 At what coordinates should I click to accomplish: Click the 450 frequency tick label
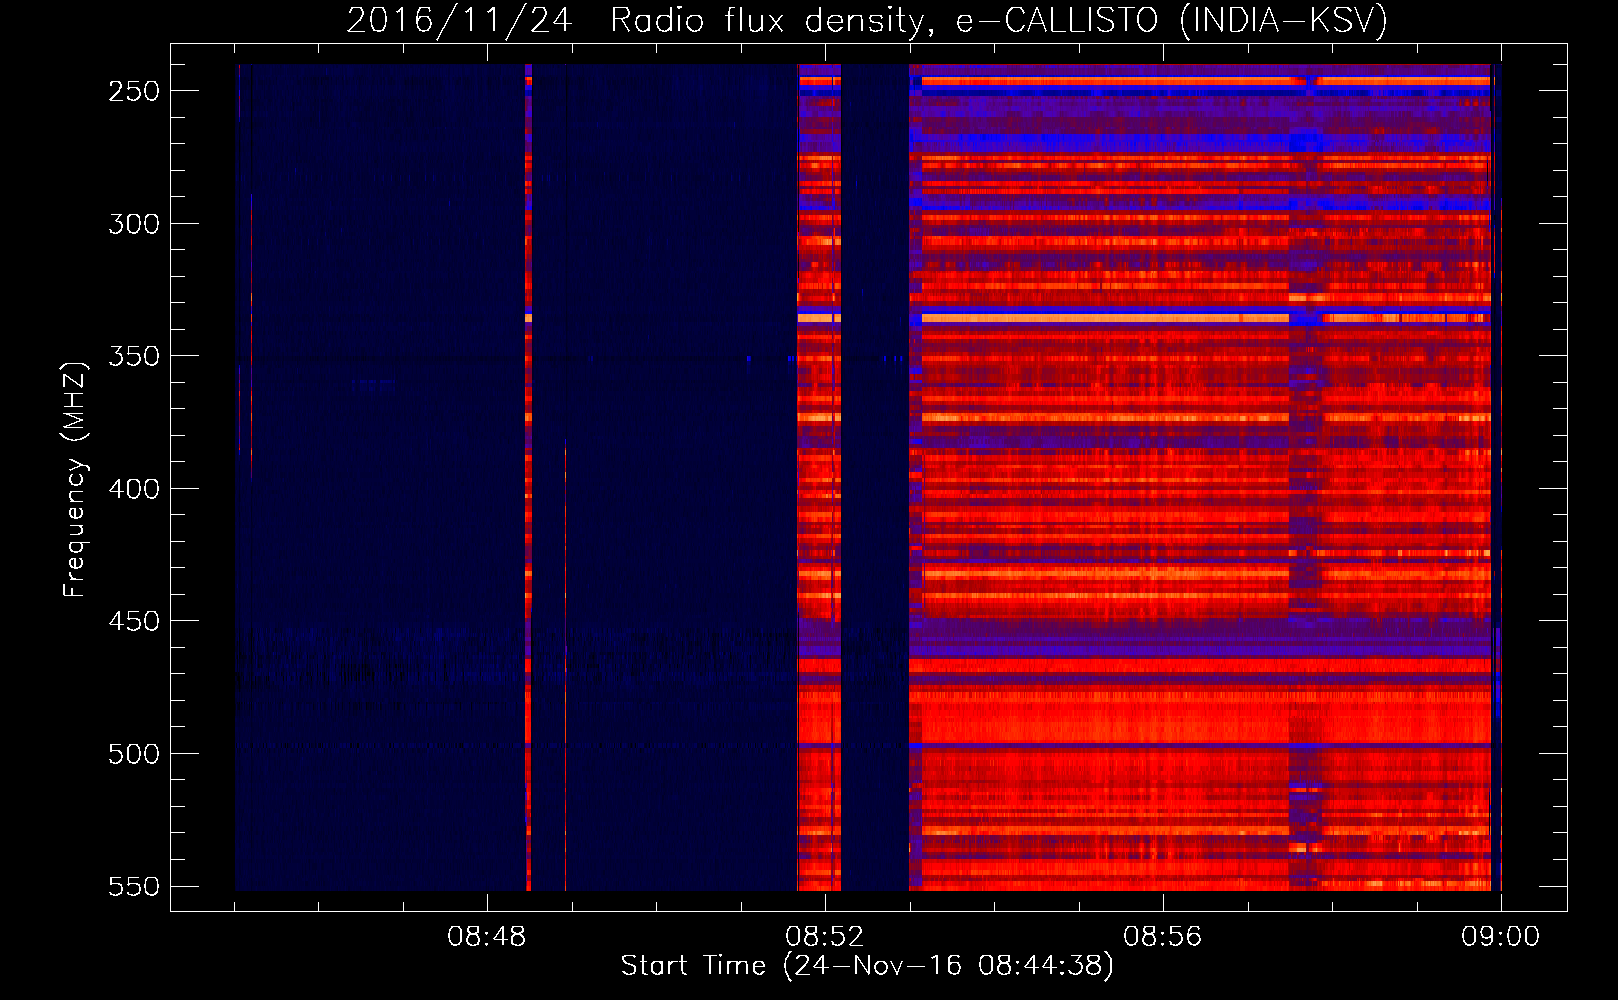[x=134, y=621]
